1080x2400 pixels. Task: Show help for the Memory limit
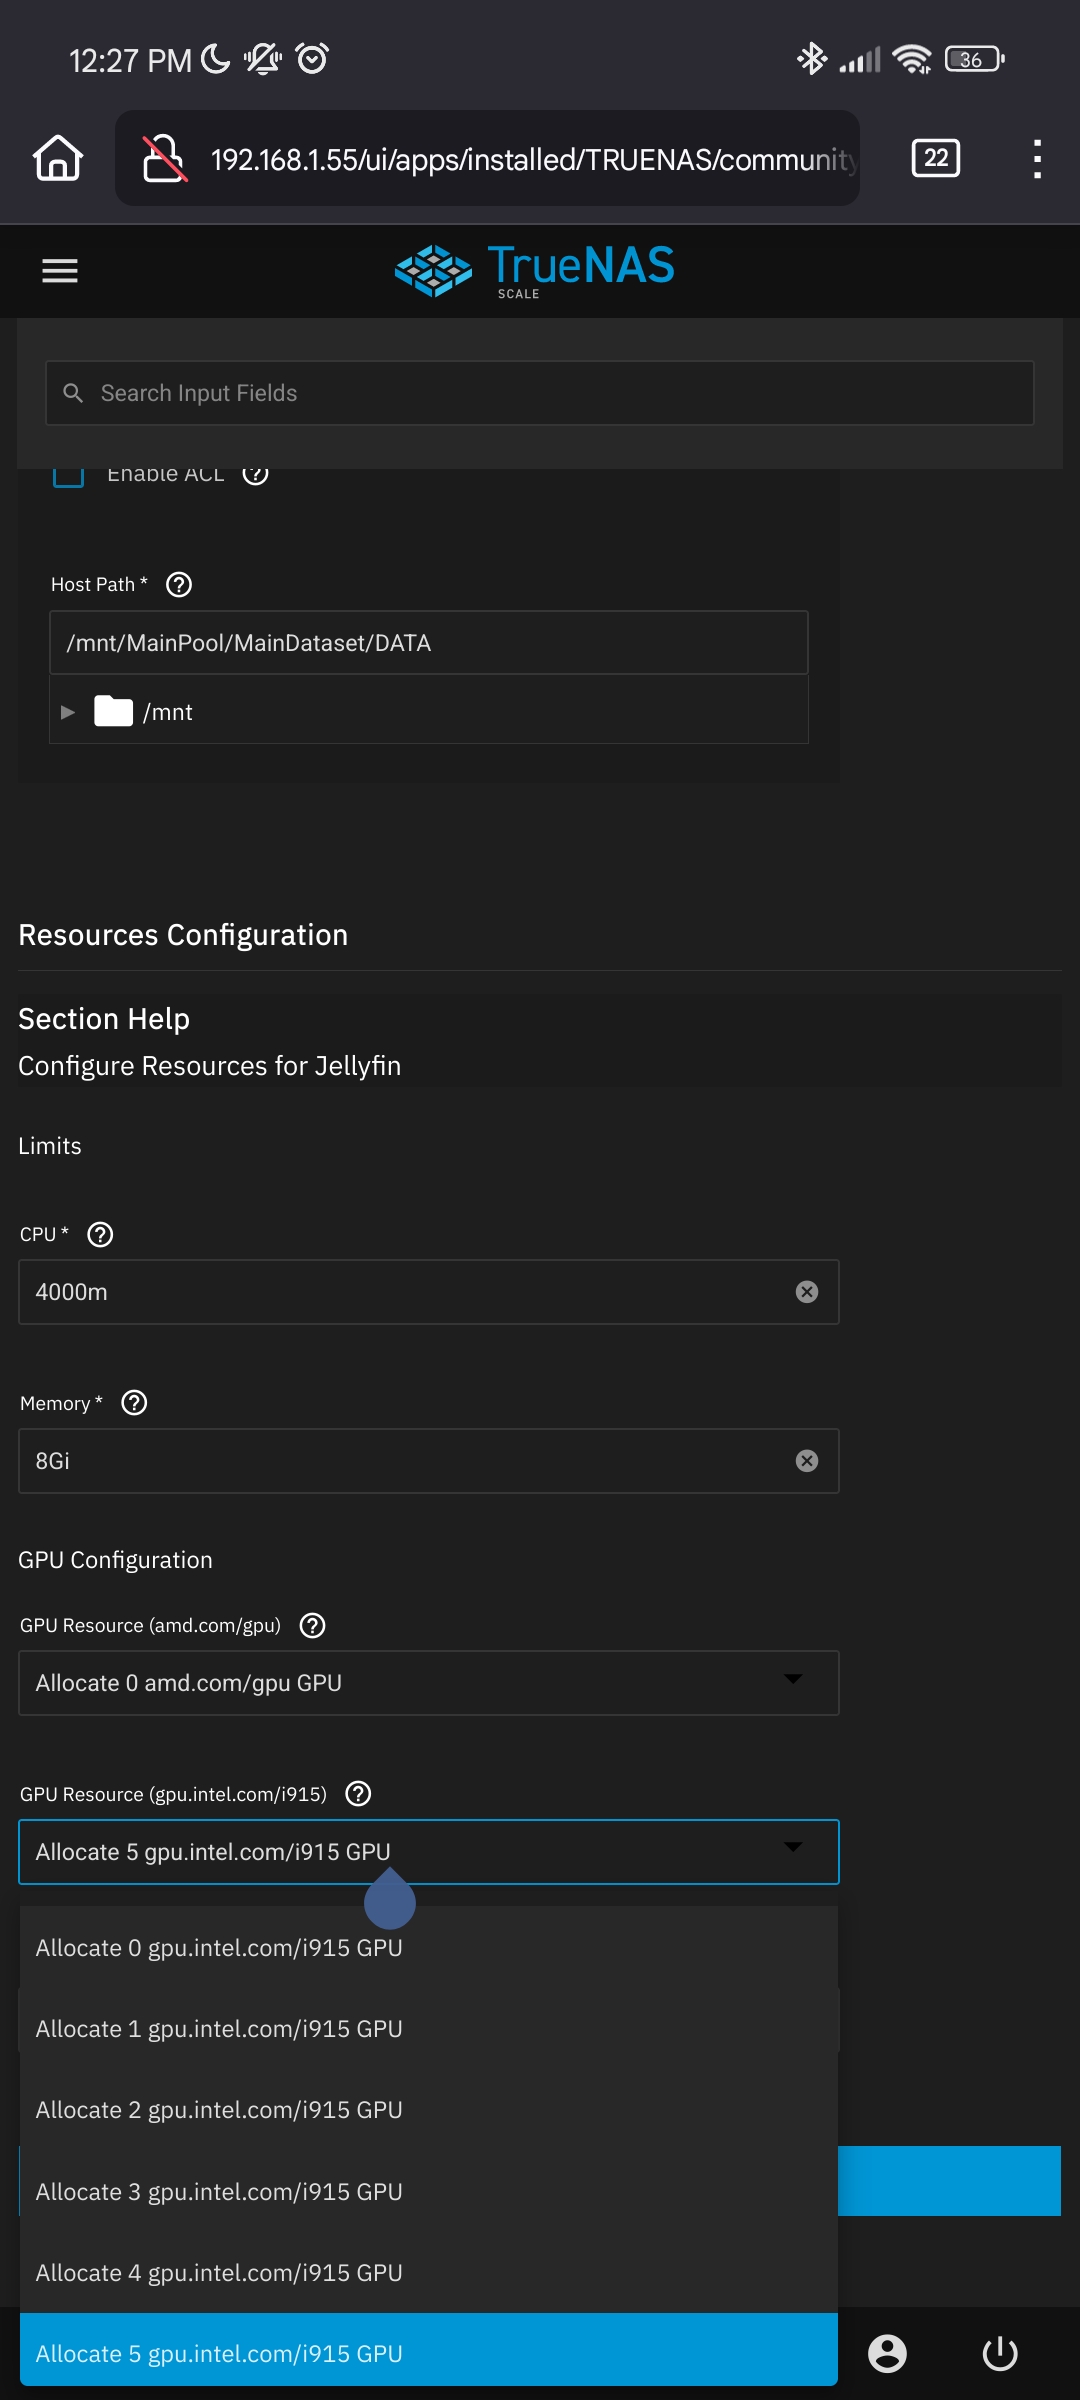pos(134,1404)
